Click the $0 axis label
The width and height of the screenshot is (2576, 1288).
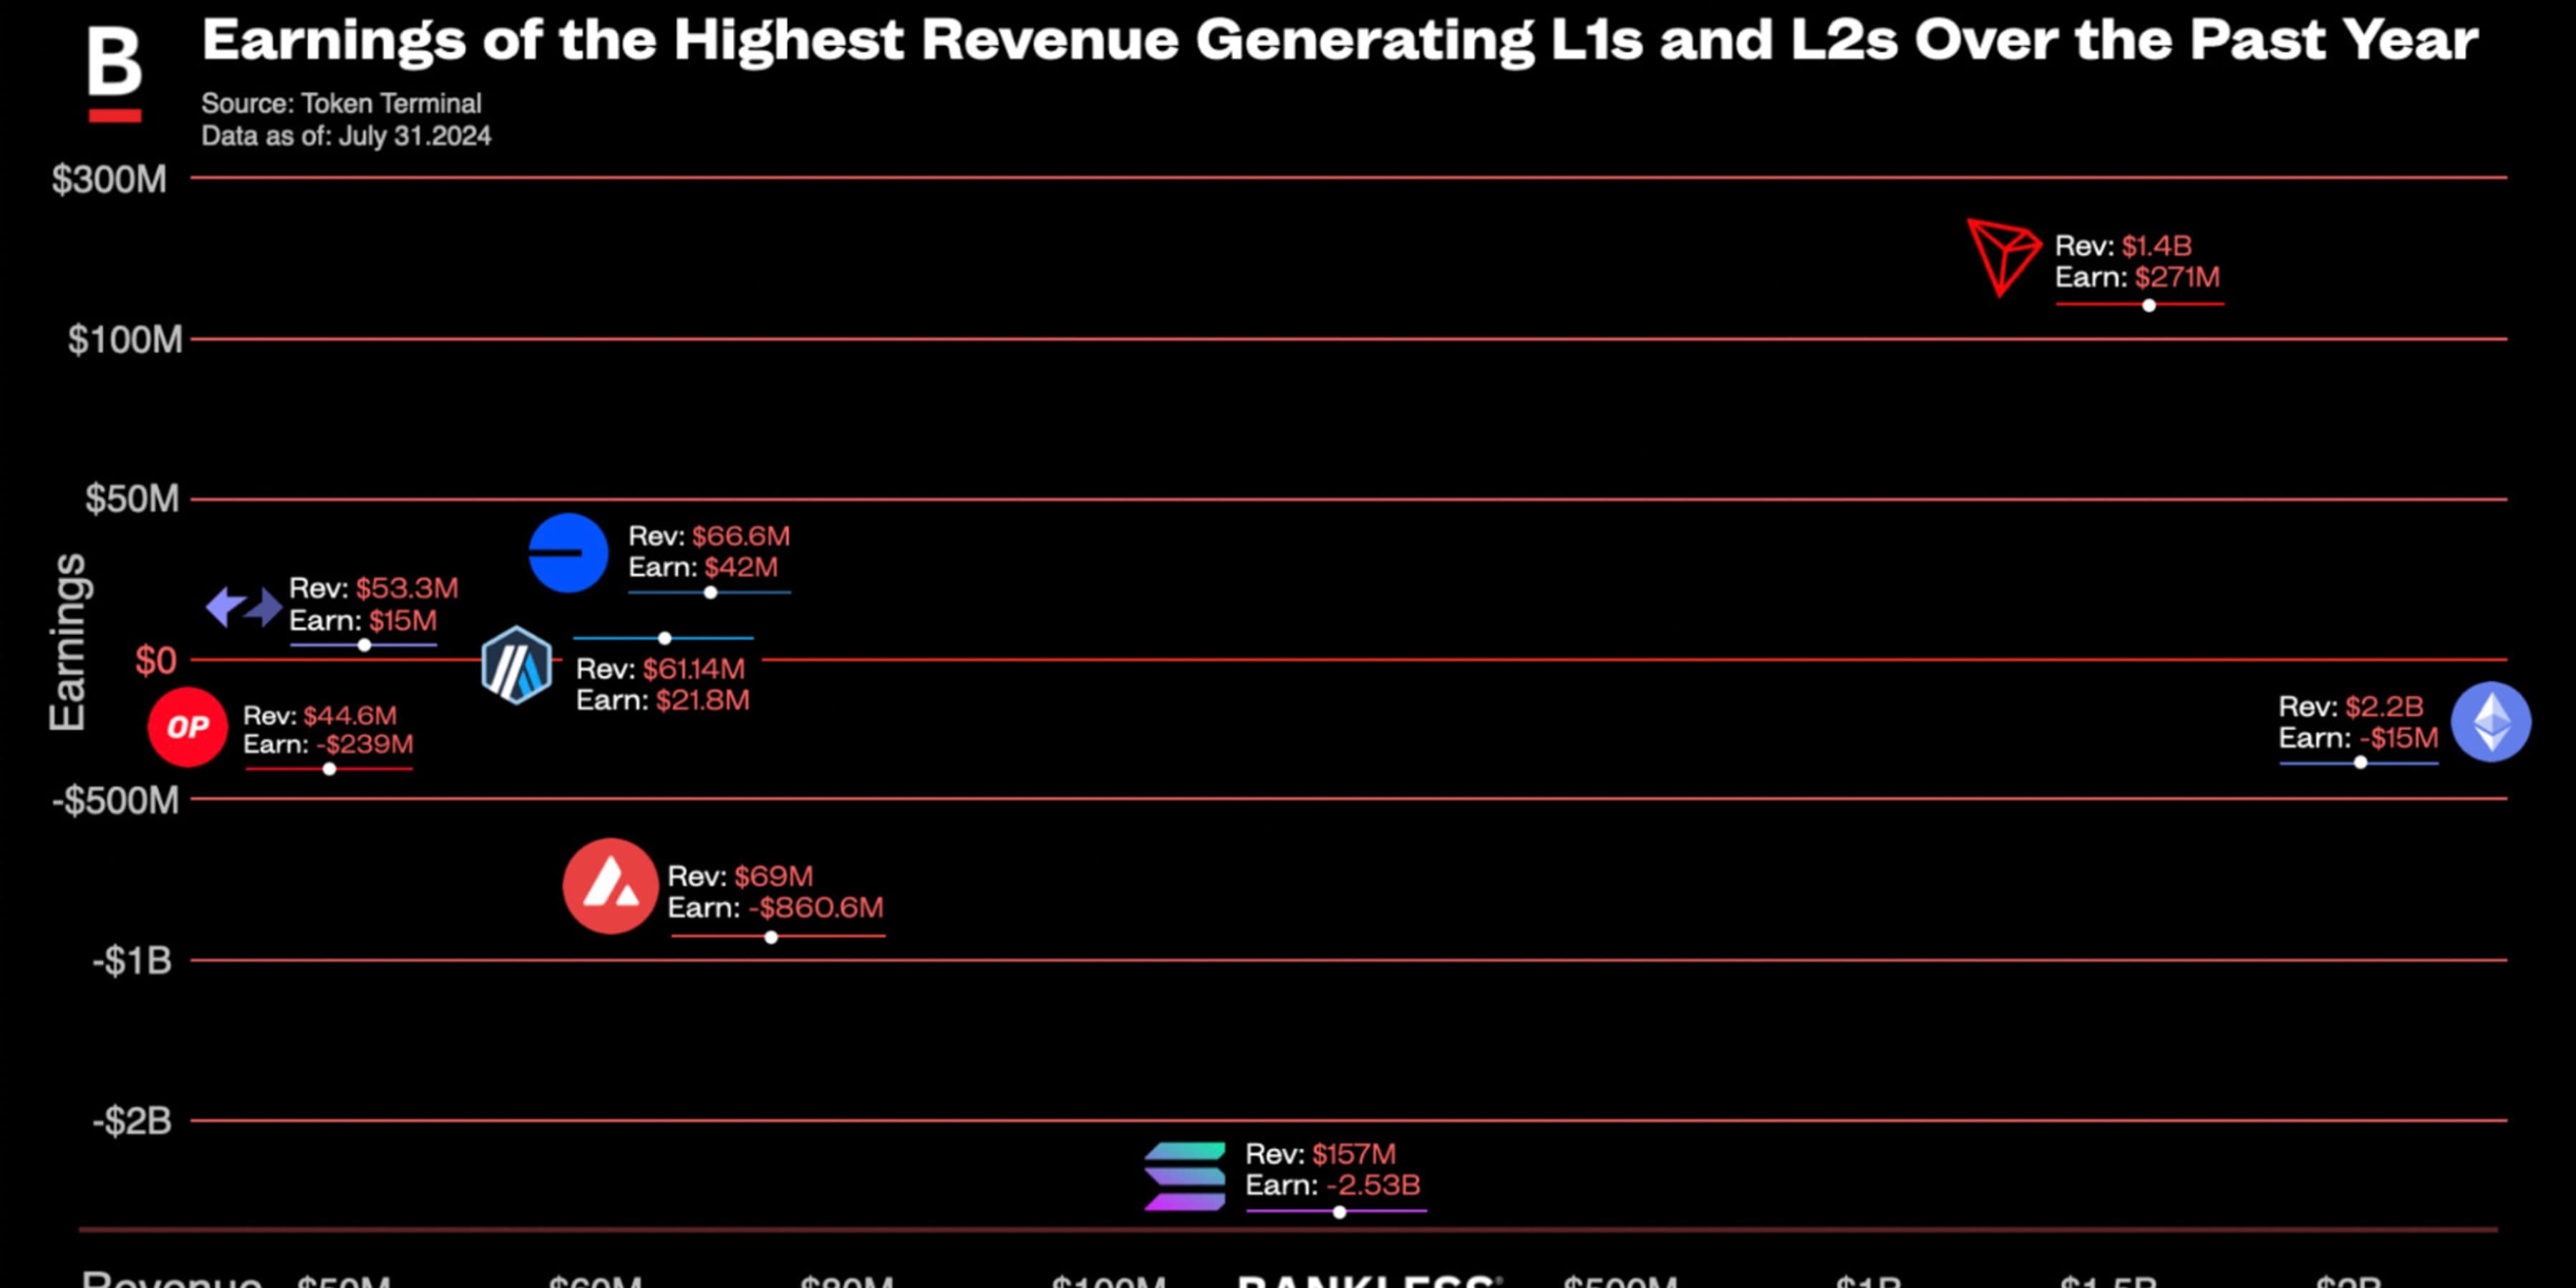(156, 661)
